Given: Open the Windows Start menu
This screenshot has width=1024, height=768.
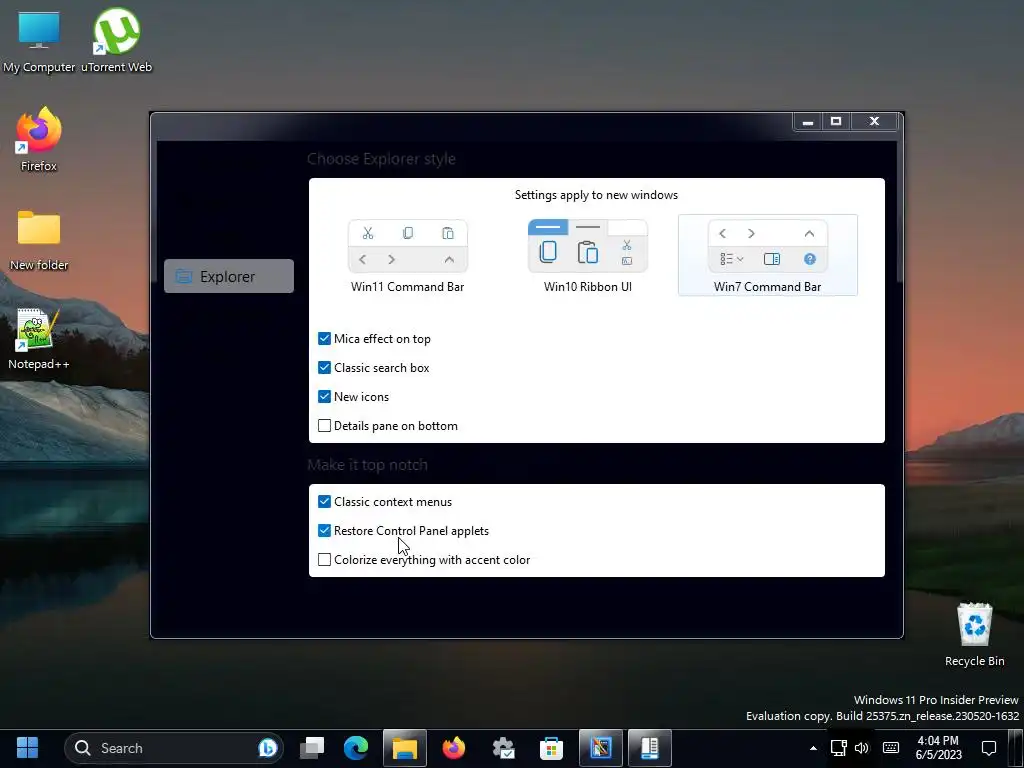Looking at the screenshot, I should (27, 748).
